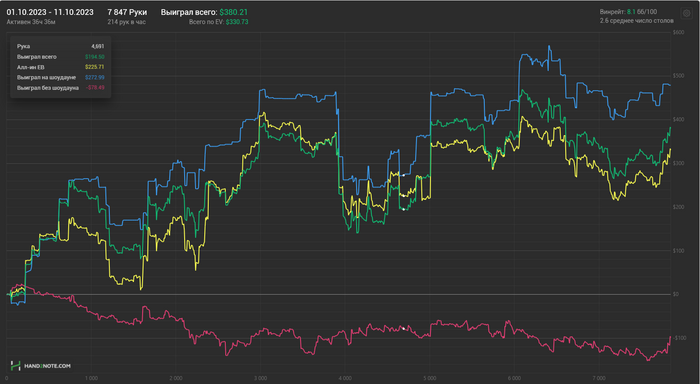Click the yellow $225.71 value in tooltip

[95, 67]
